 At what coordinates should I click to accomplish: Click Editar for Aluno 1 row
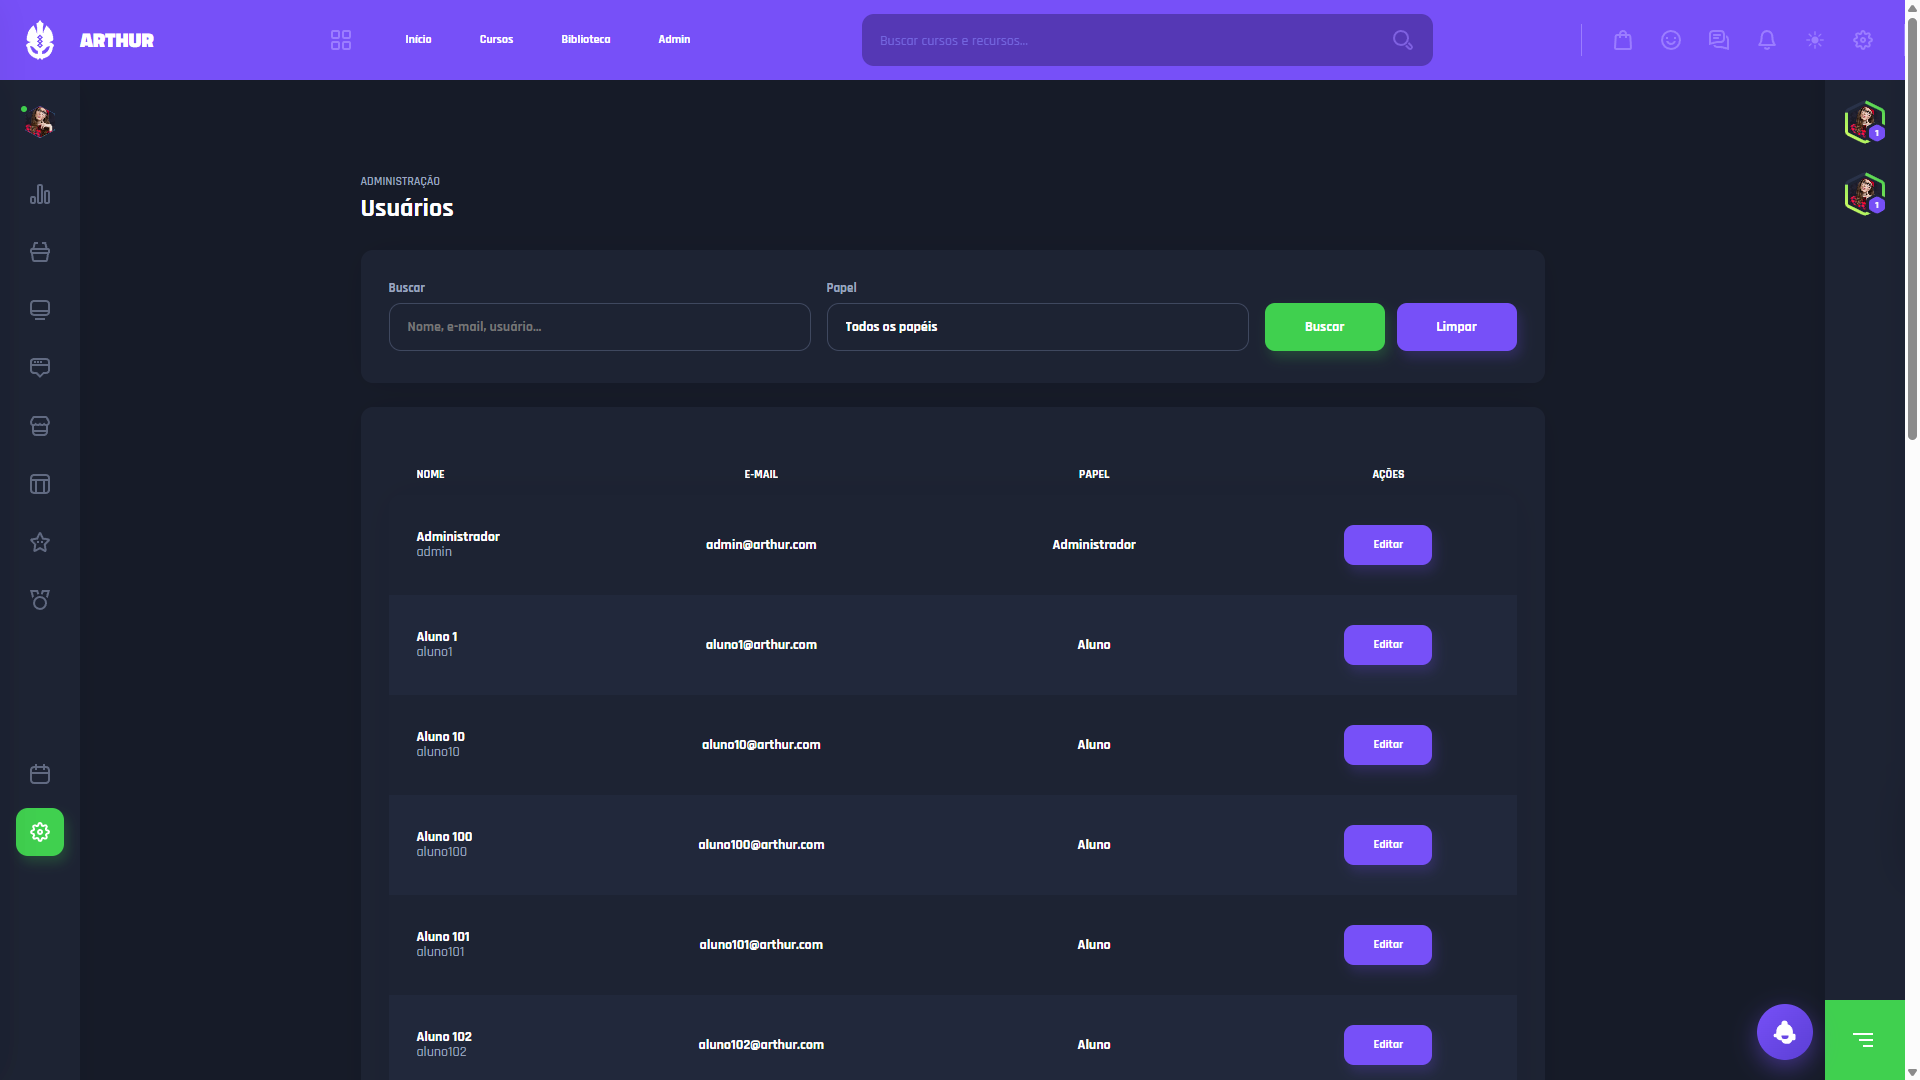pyautogui.click(x=1388, y=645)
